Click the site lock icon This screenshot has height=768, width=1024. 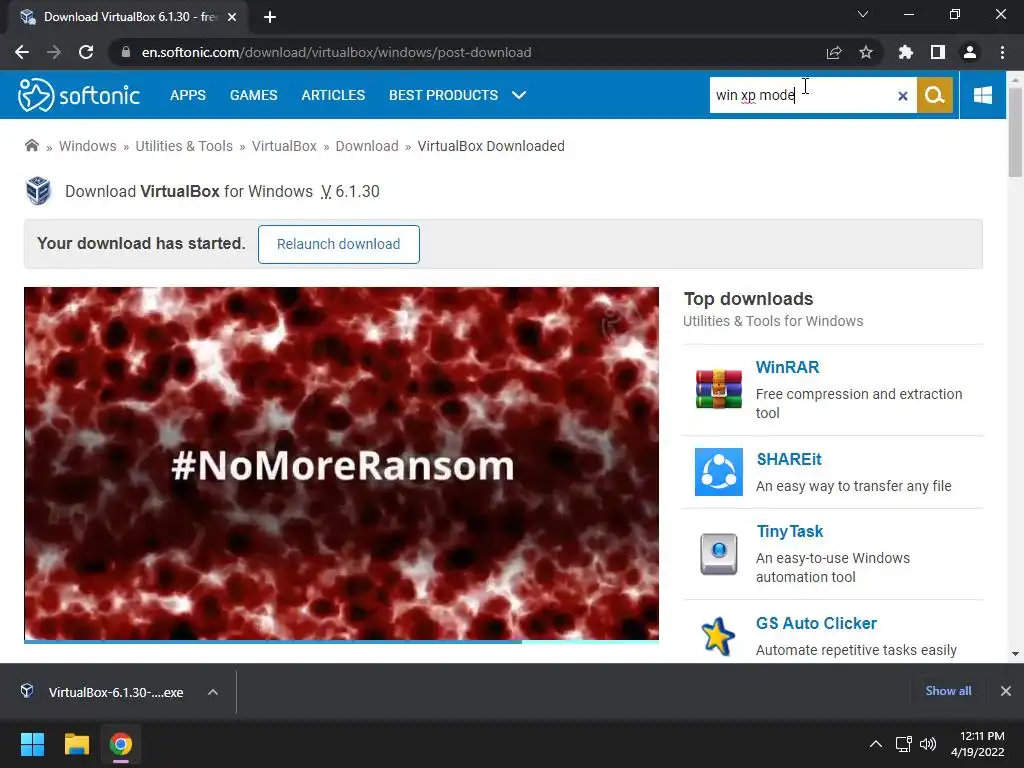point(126,52)
